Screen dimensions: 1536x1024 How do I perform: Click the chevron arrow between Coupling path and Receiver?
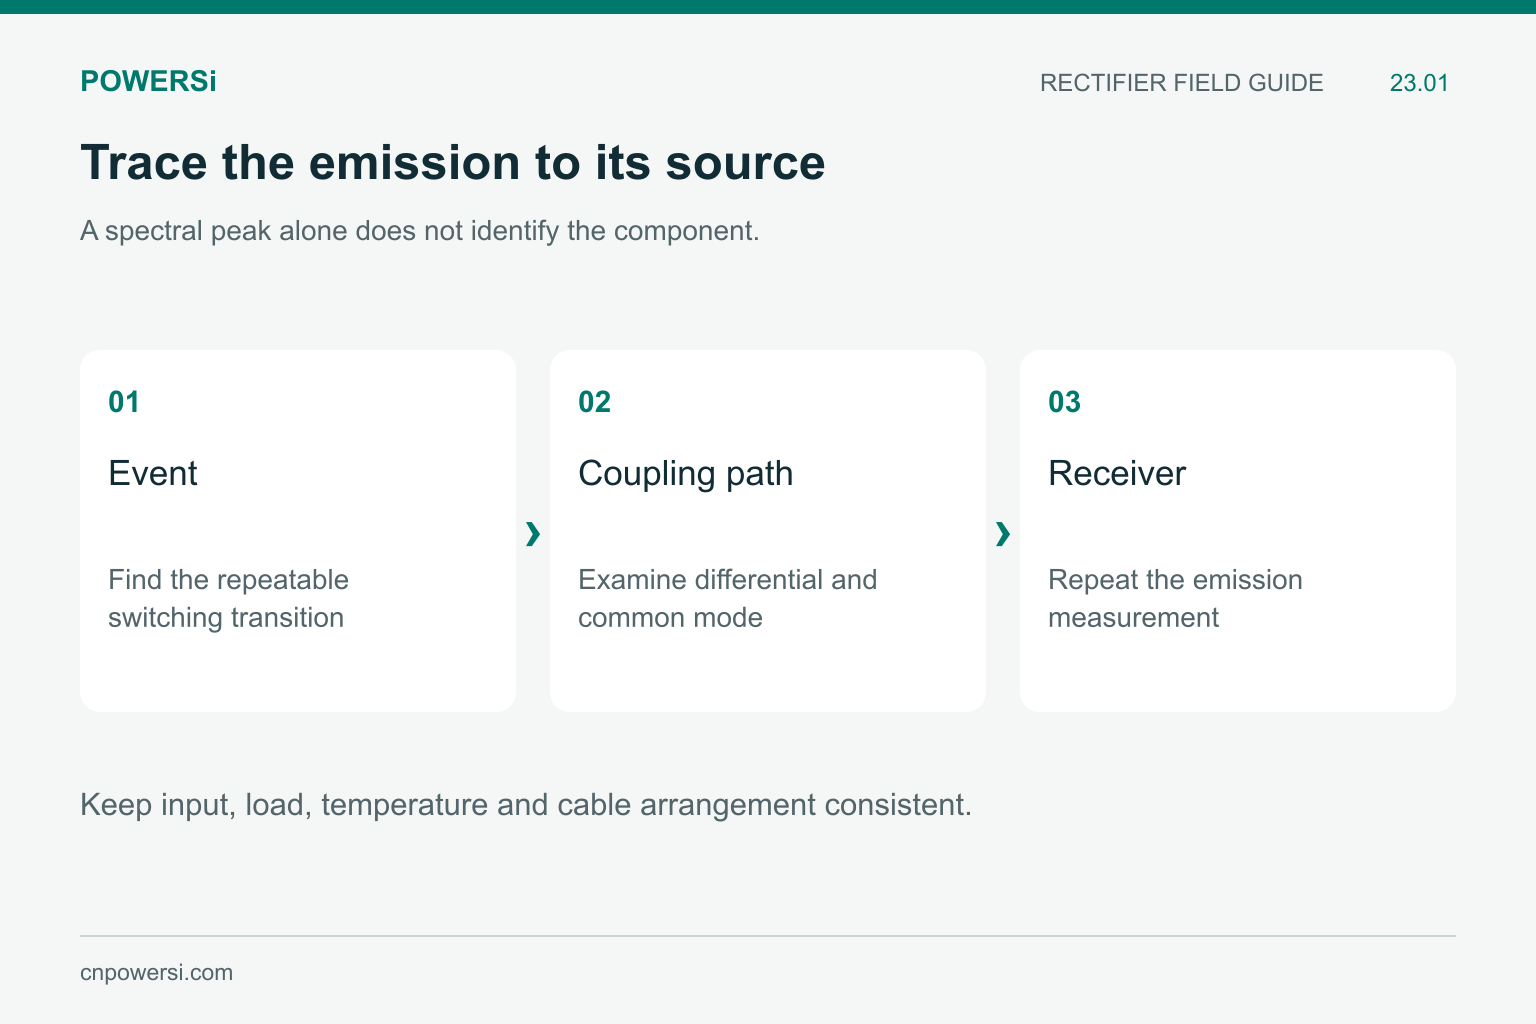[1003, 534]
